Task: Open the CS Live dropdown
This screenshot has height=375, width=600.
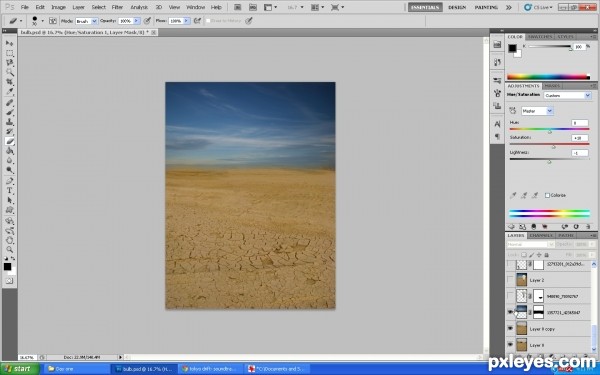Action: (x=539, y=7)
